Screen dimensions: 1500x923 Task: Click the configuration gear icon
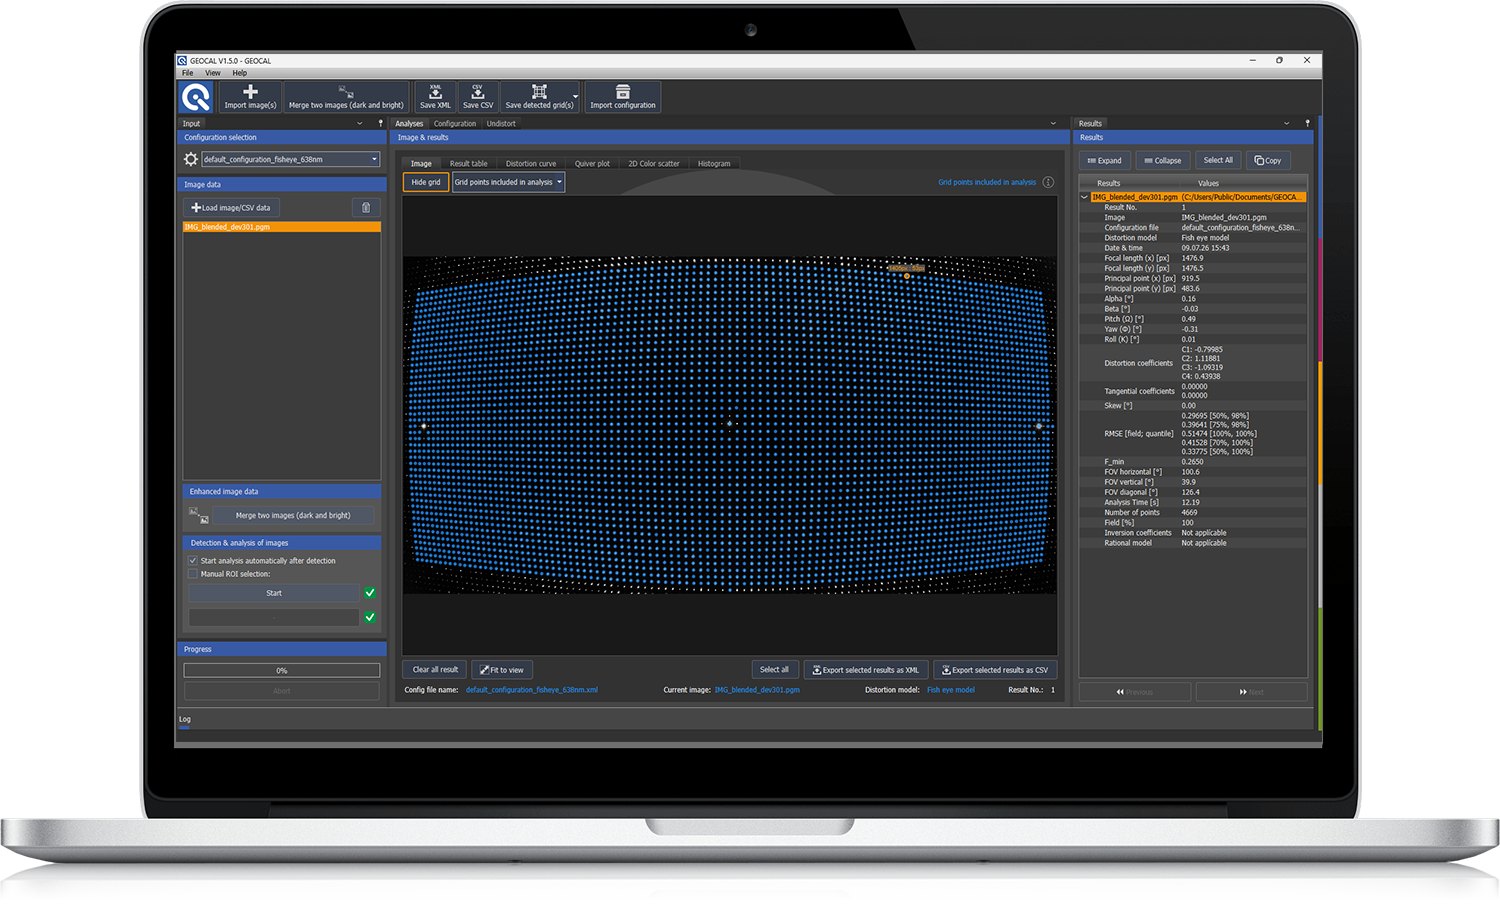191,159
